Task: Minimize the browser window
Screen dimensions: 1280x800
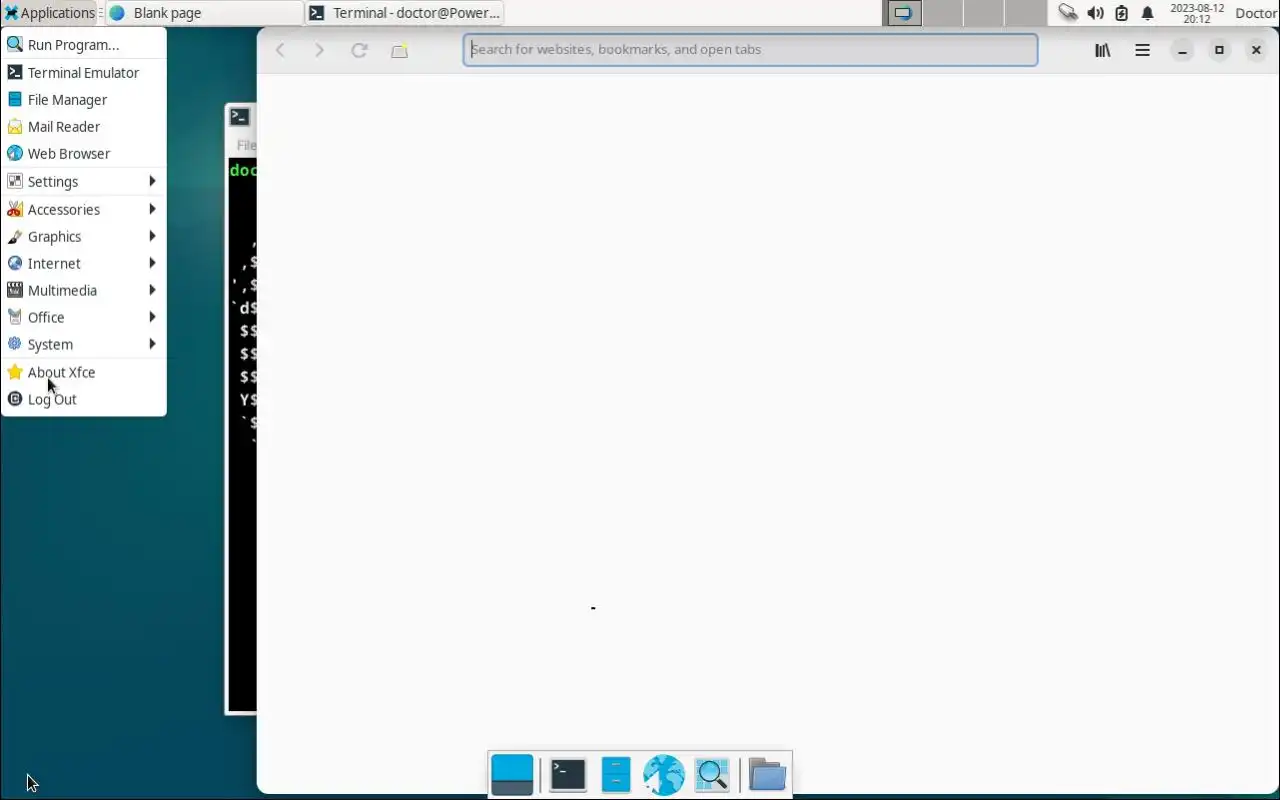Action: pyautogui.click(x=1182, y=50)
